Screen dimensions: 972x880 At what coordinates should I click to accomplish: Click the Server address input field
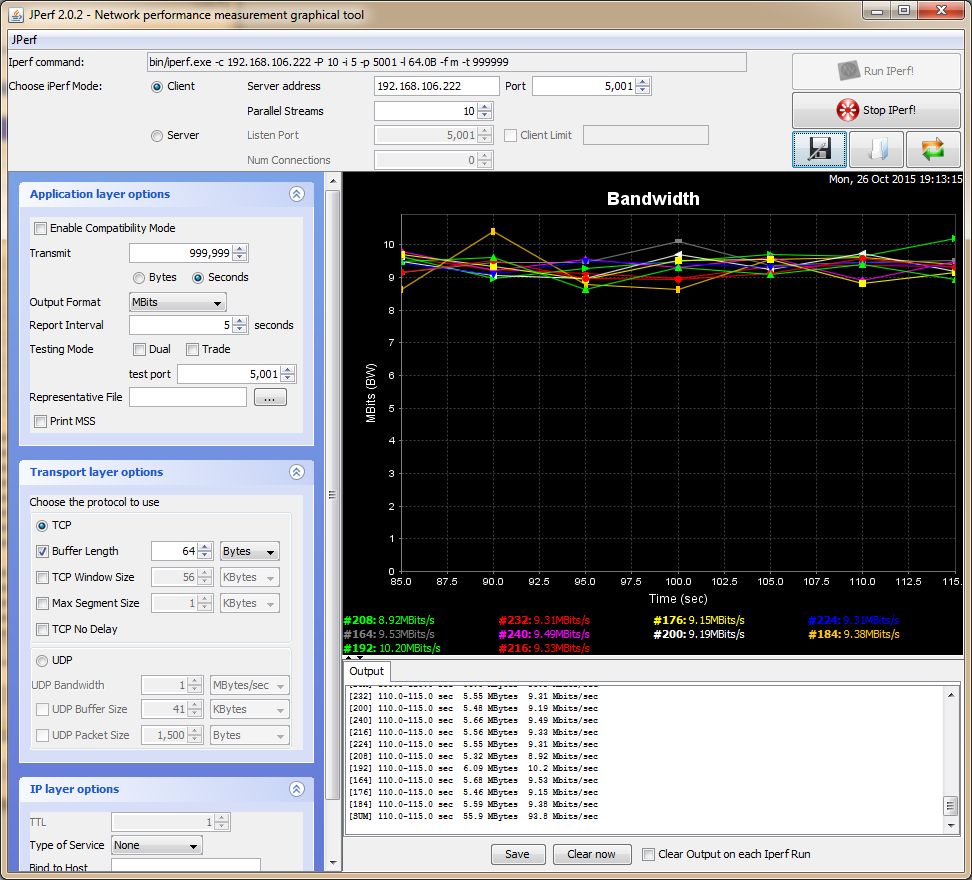[x=436, y=87]
